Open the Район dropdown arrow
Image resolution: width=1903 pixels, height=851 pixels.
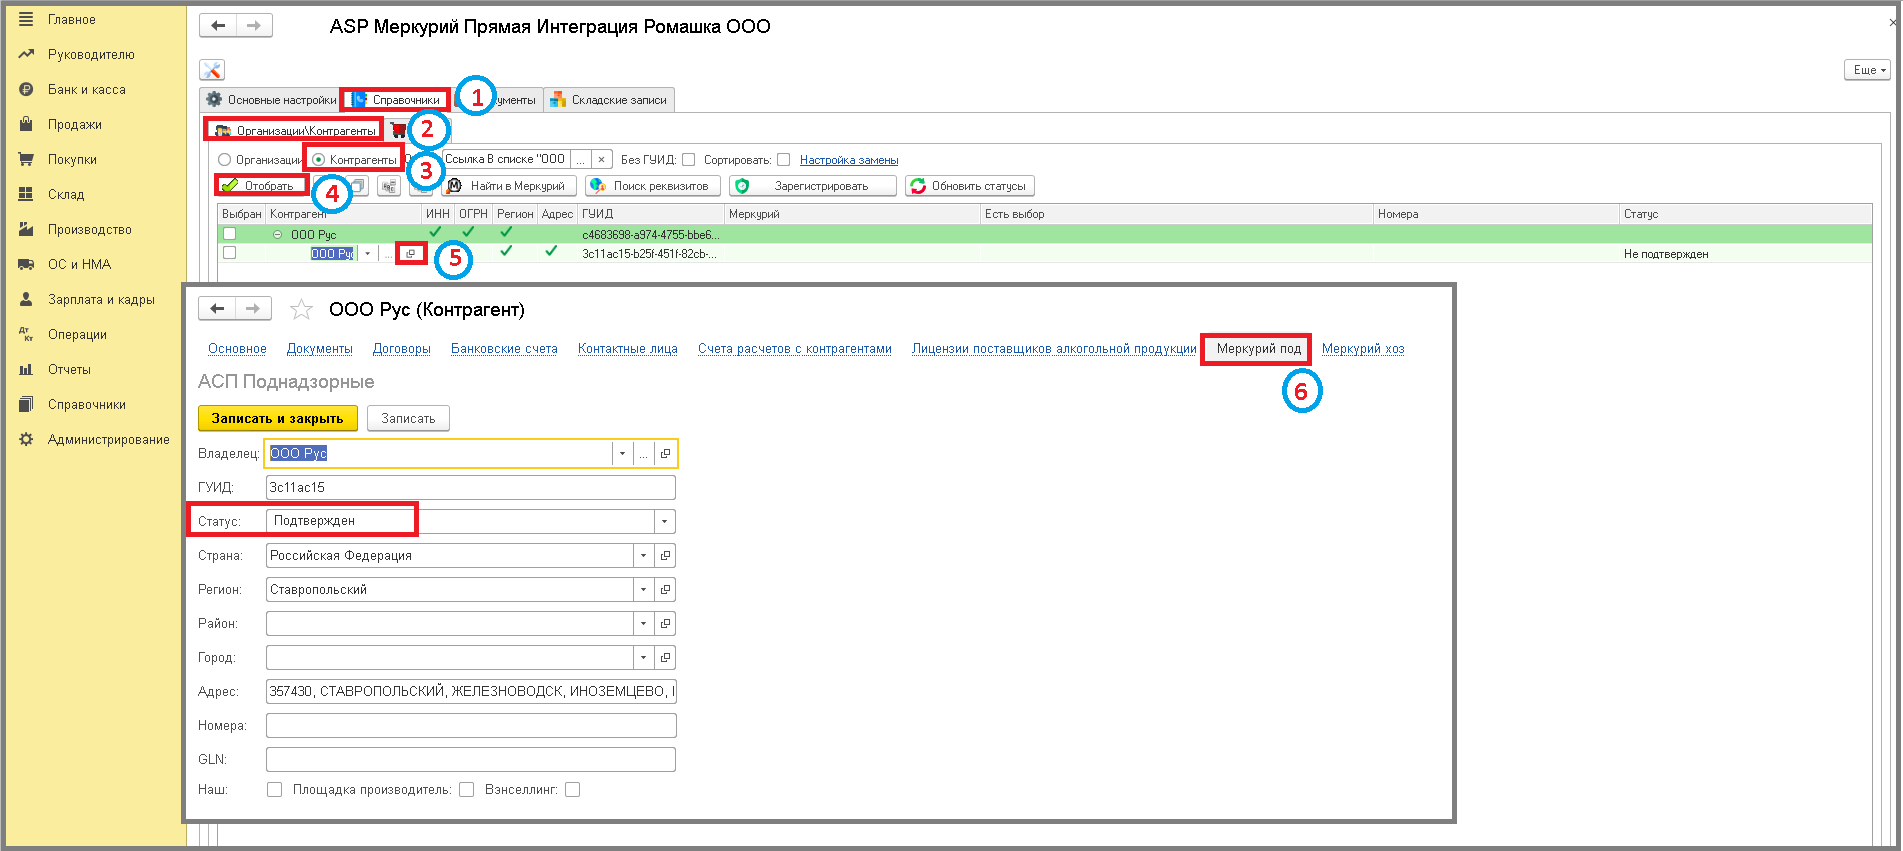[x=644, y=623]
